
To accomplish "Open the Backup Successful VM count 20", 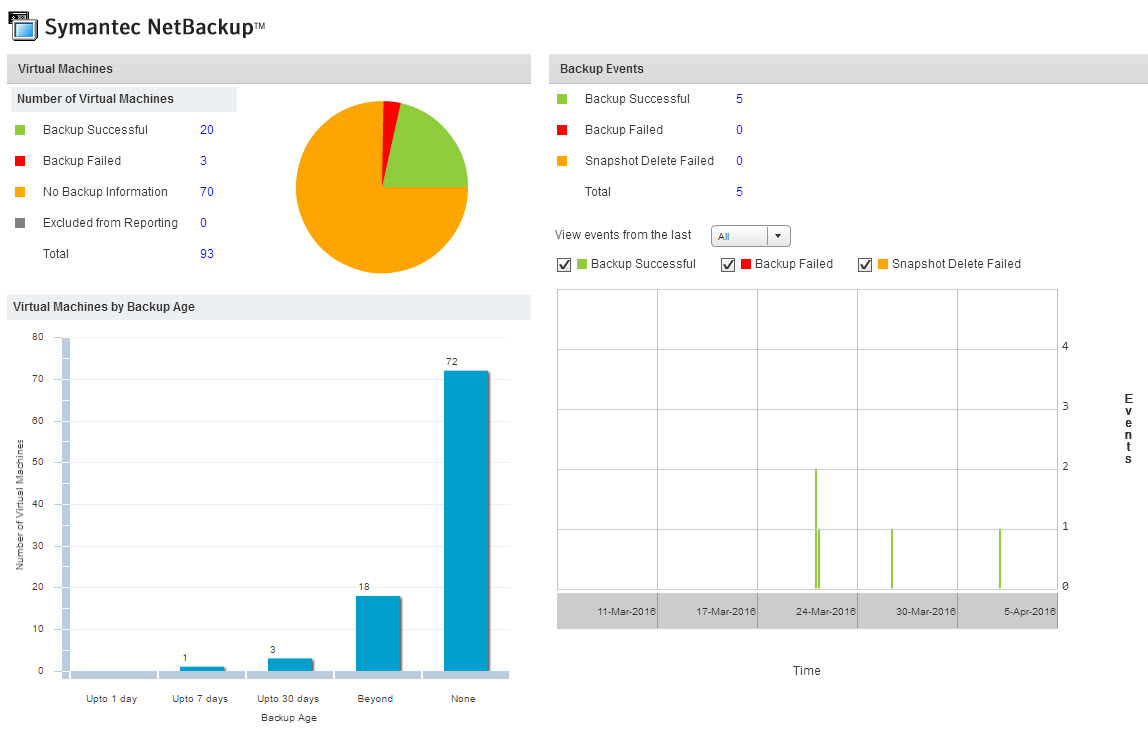I will click(206, 130).
